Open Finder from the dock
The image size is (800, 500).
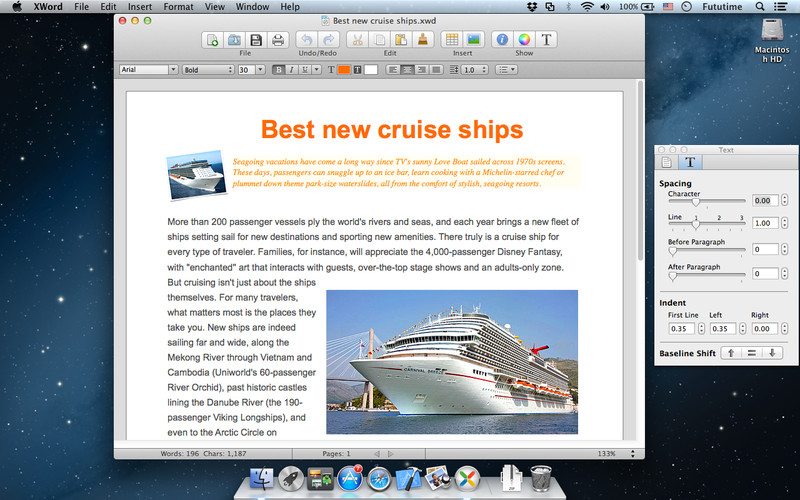point(261,479)
